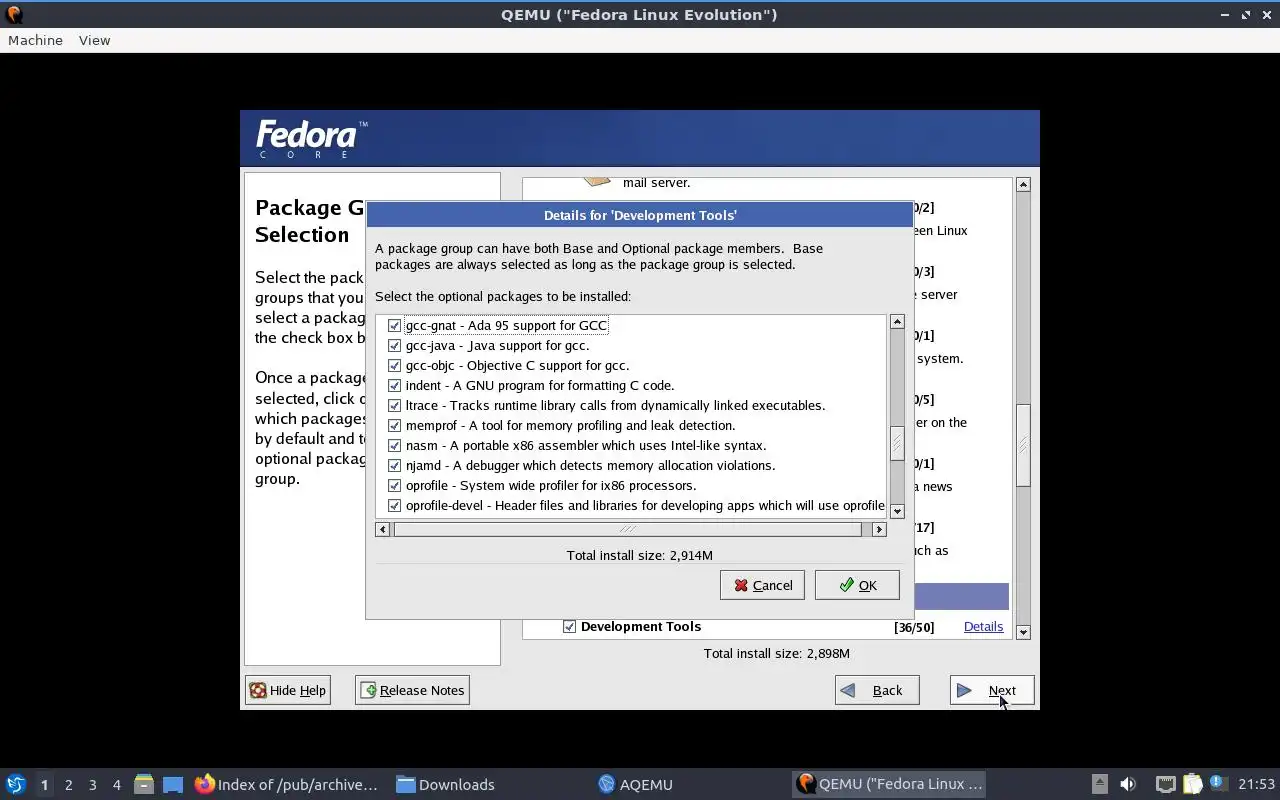Click the package list scroll-right arrow
Screen dimensions: 1280x800
click(x=879, y=529)
